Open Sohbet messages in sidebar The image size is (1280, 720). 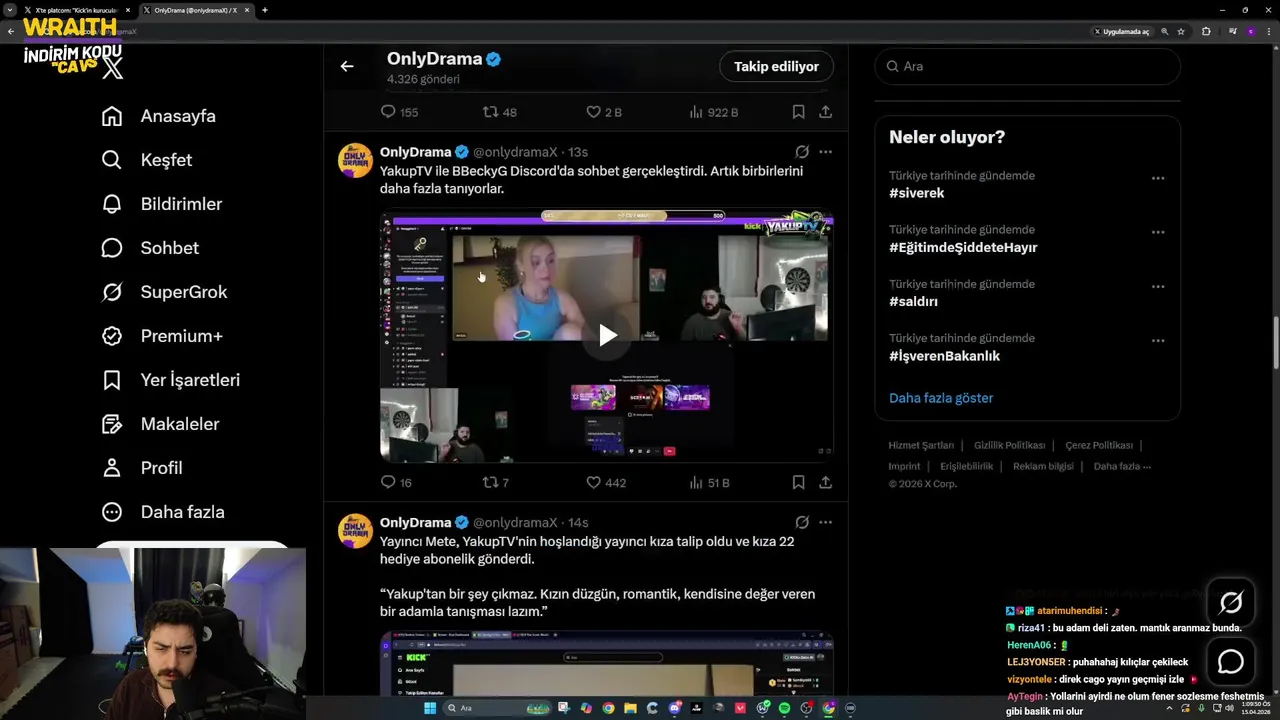[150, 248]
